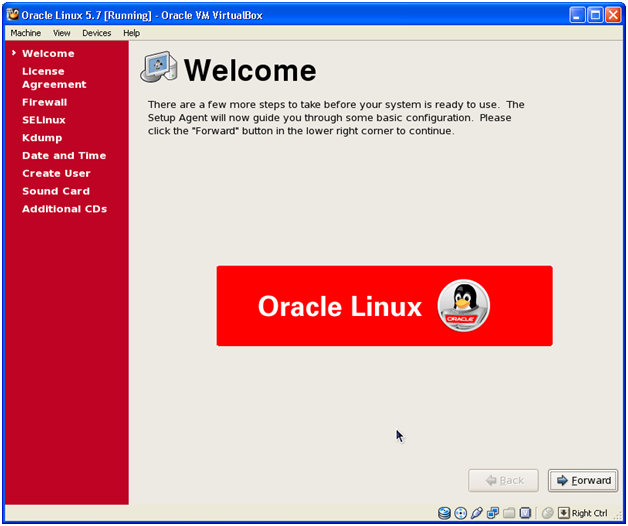Click the mouse integration status icon
Image resolution: width=628 pixels, height=526 pixels.
click(547, 513)
